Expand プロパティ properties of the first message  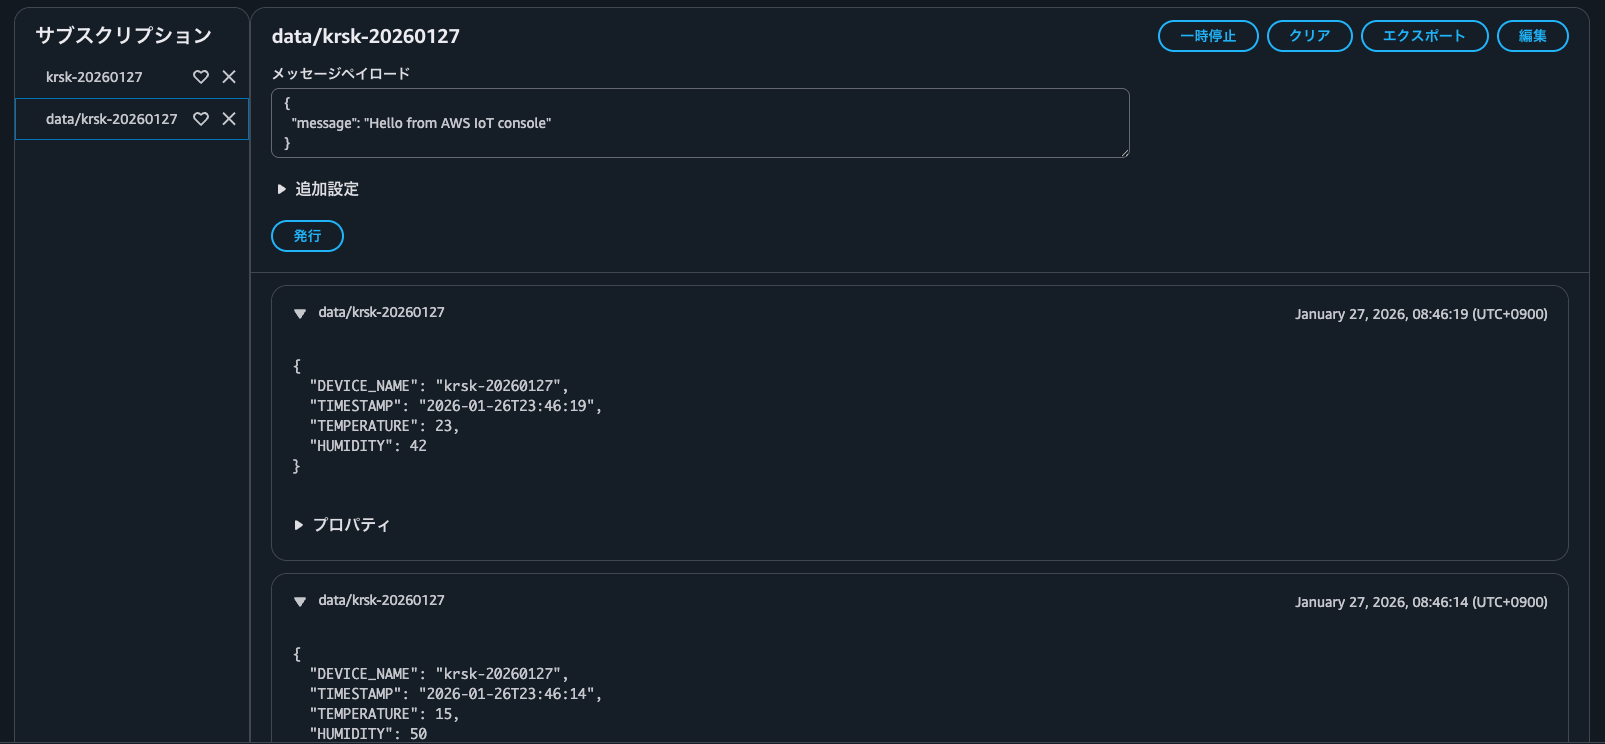(342, 525)
